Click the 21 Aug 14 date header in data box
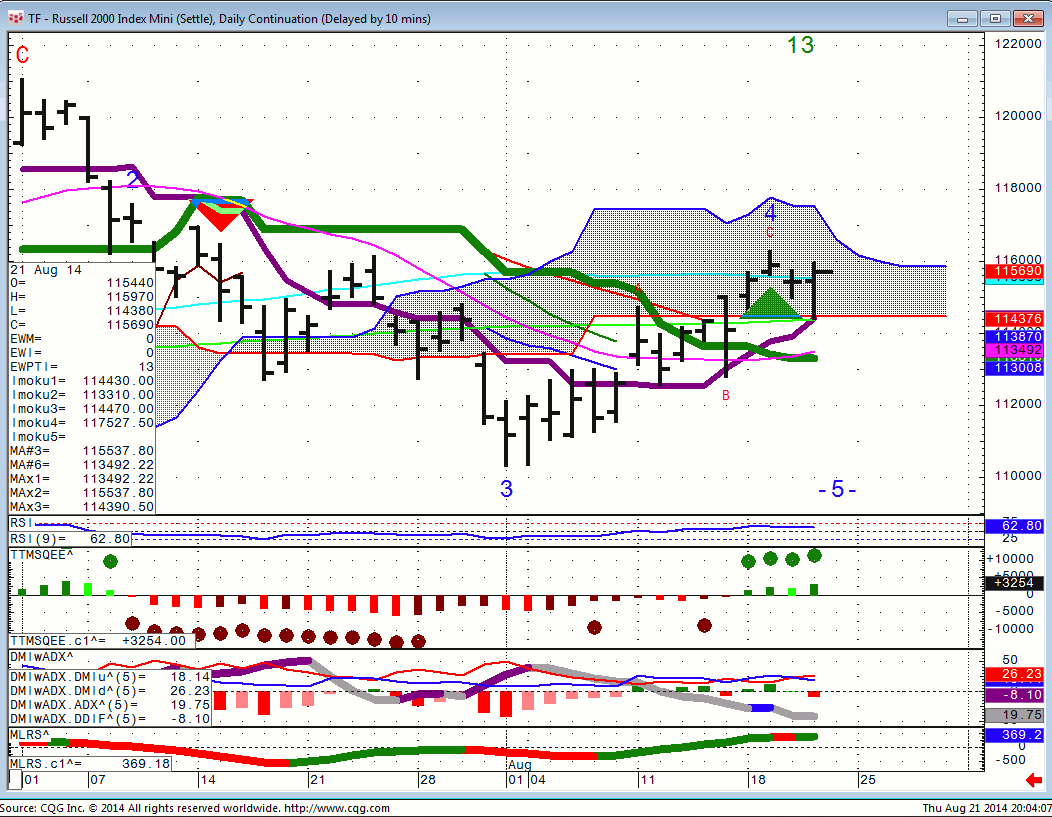The width and height of the screenshot is (1052, 817). 46,270
